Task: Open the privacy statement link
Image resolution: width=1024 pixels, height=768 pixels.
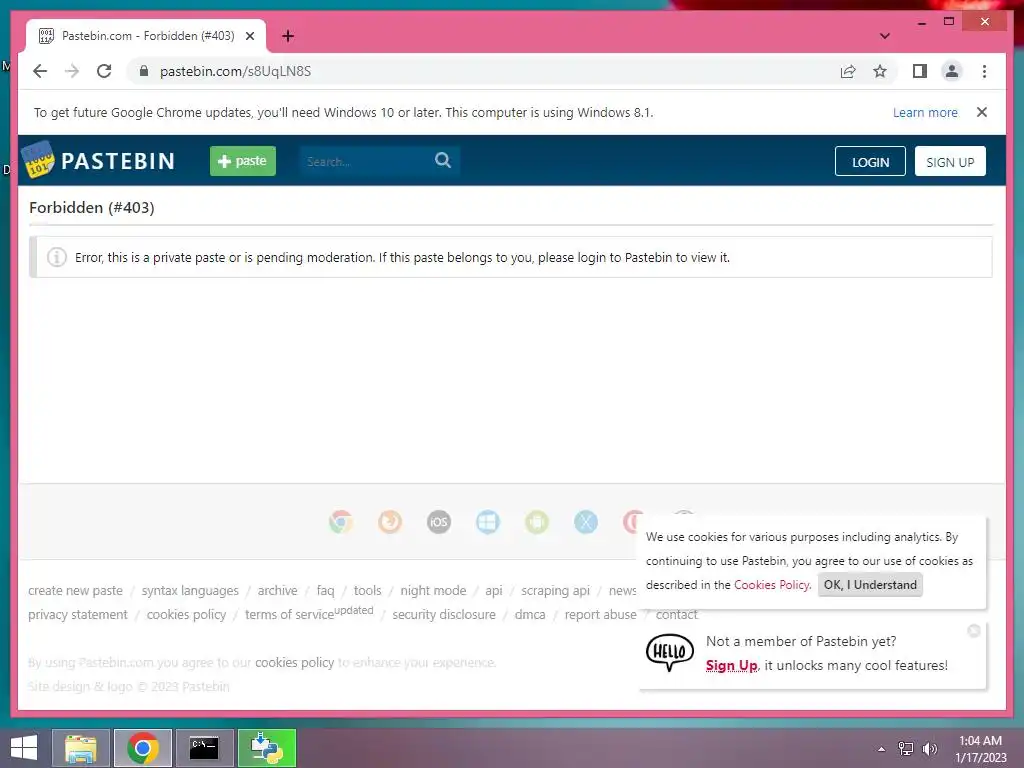Action: 78,615
